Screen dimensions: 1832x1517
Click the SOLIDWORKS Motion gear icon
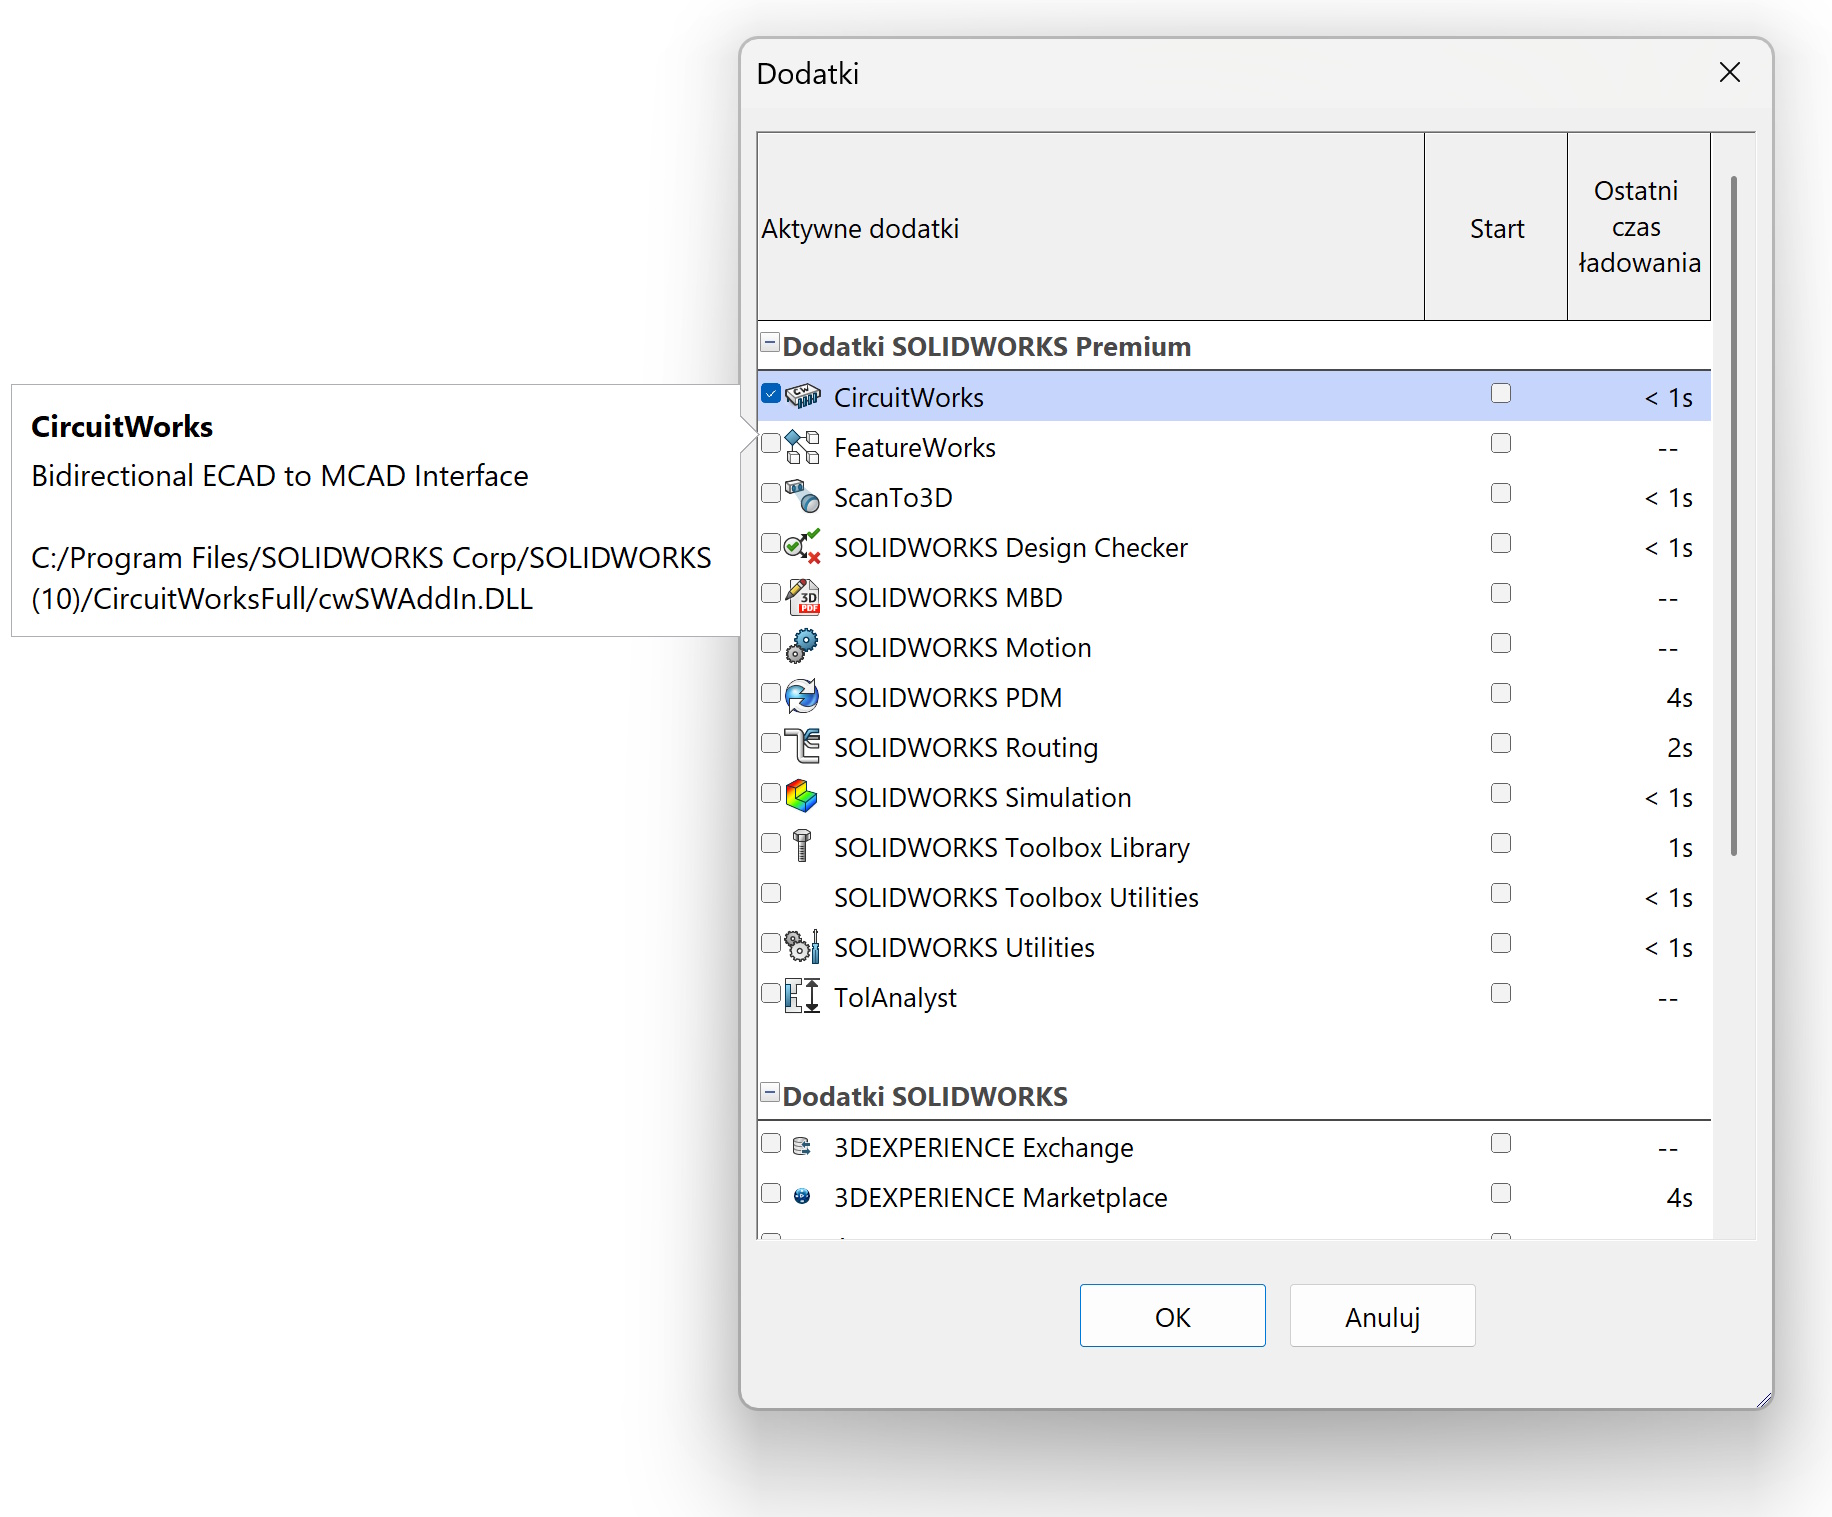click(x=802, y=646)
